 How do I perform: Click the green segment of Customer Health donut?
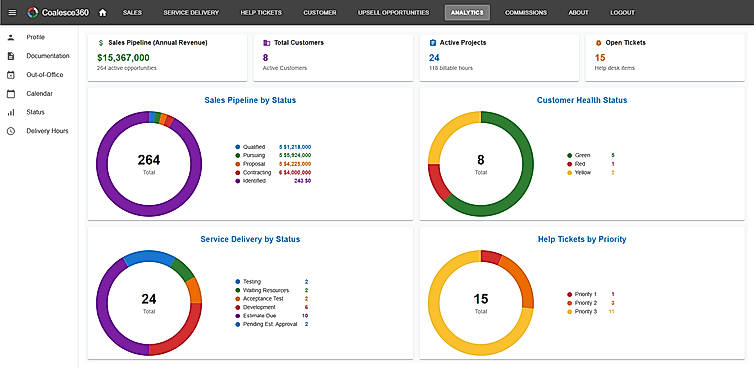coord(528,164)
